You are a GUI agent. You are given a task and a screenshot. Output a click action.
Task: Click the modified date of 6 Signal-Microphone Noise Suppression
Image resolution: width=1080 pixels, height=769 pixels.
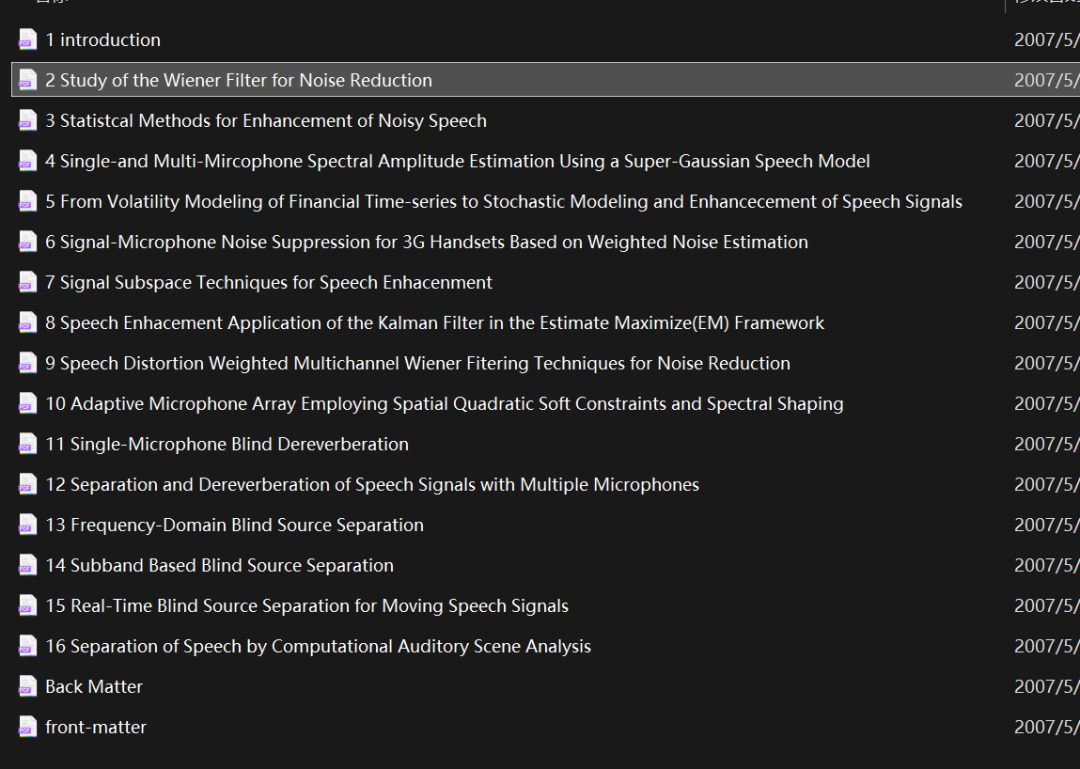tap(1047, 242)
